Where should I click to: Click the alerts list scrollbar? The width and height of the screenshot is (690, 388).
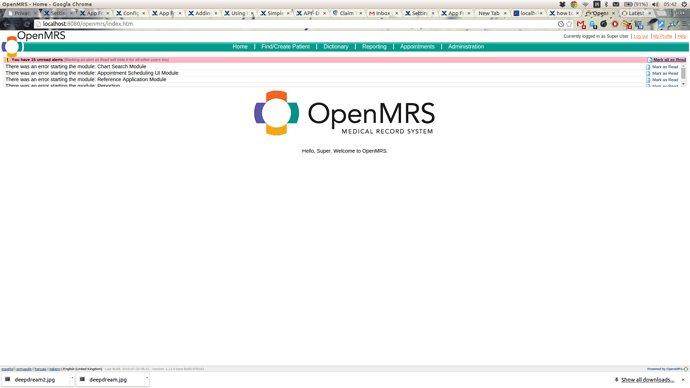683,75
